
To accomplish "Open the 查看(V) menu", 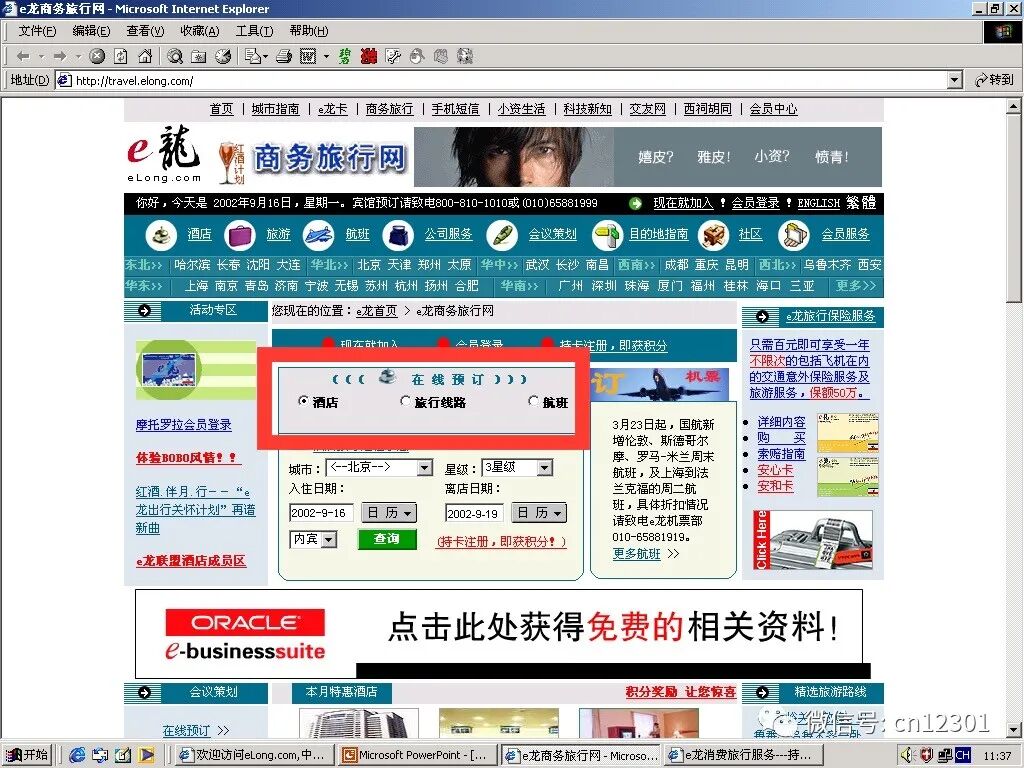I will coord(146,31).
